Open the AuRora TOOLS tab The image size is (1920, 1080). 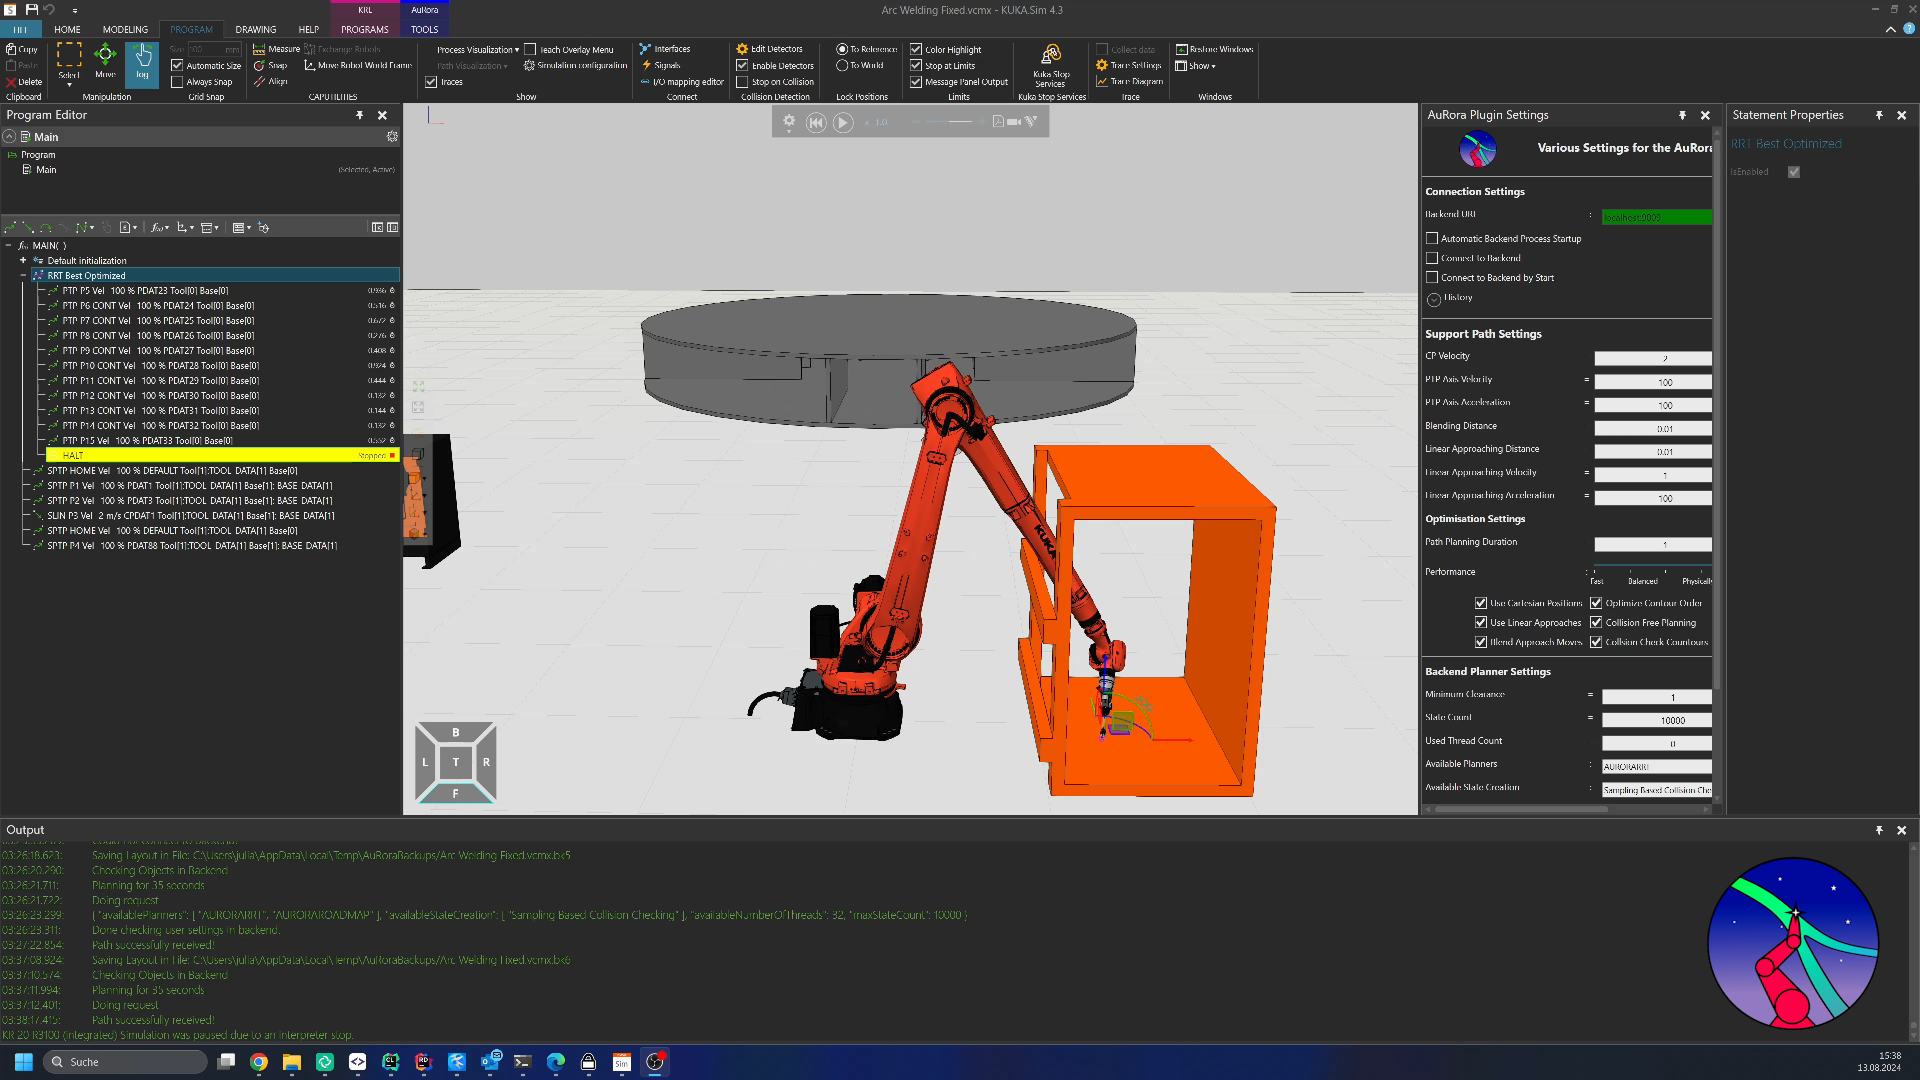(424, 30)
